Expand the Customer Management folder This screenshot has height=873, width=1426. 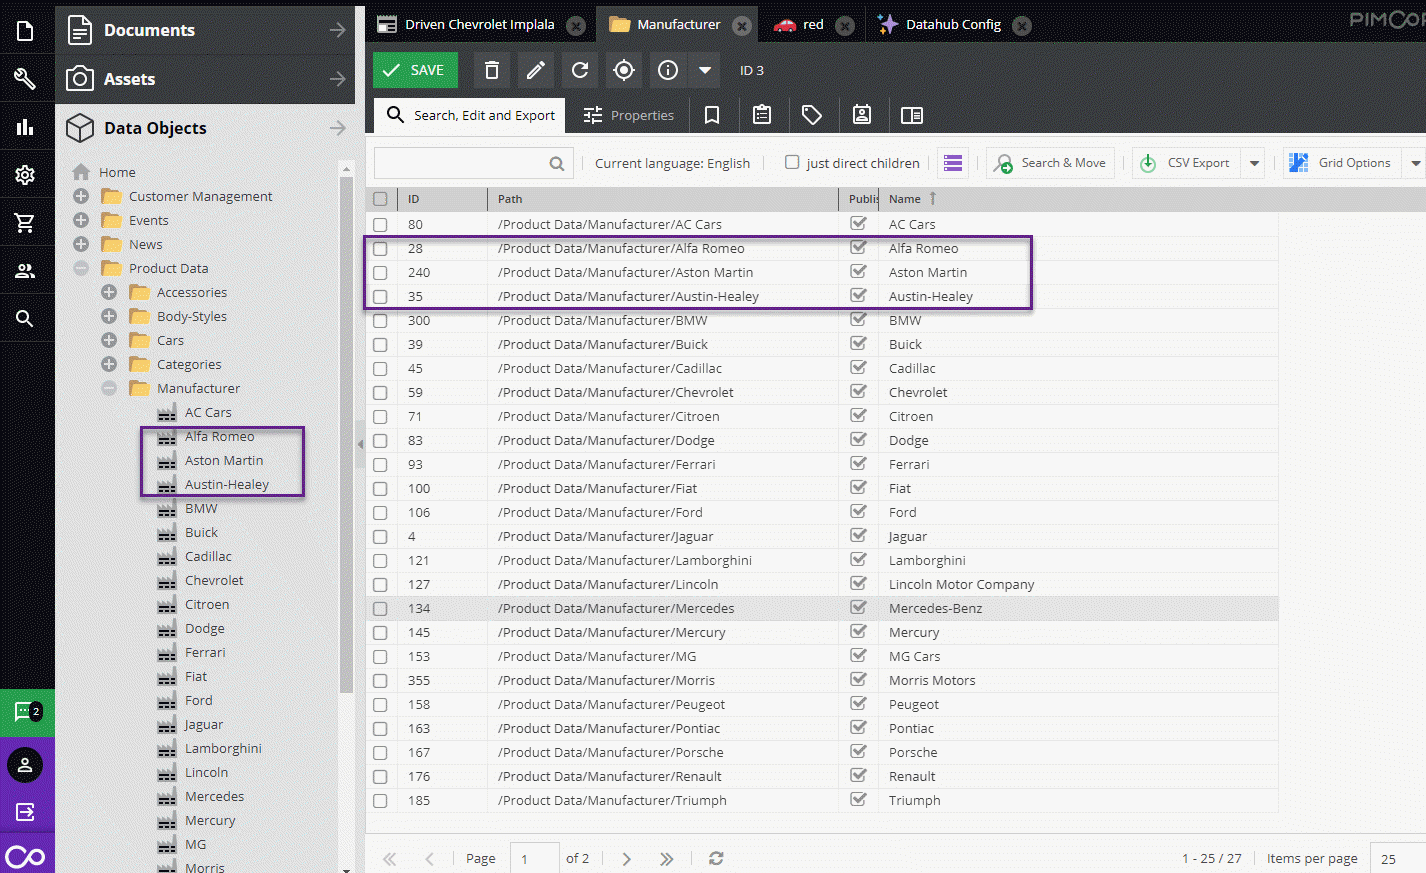81,196
